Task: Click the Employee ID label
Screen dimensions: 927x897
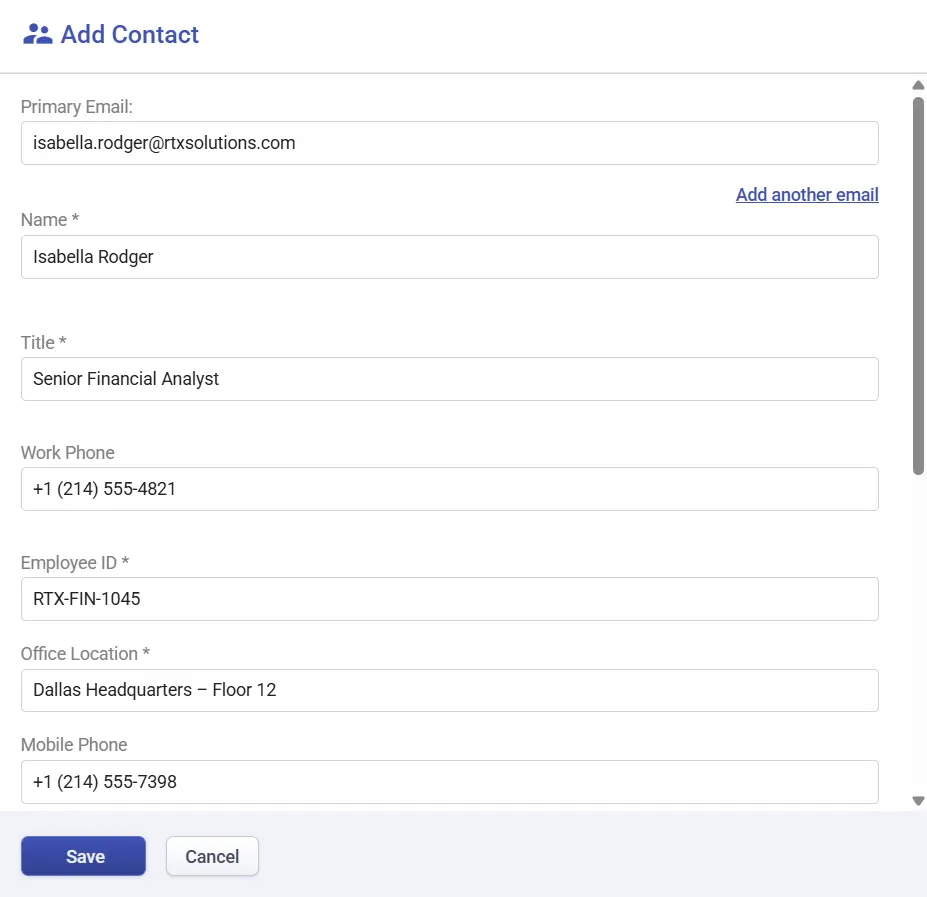Action: (x=75, y=562)
